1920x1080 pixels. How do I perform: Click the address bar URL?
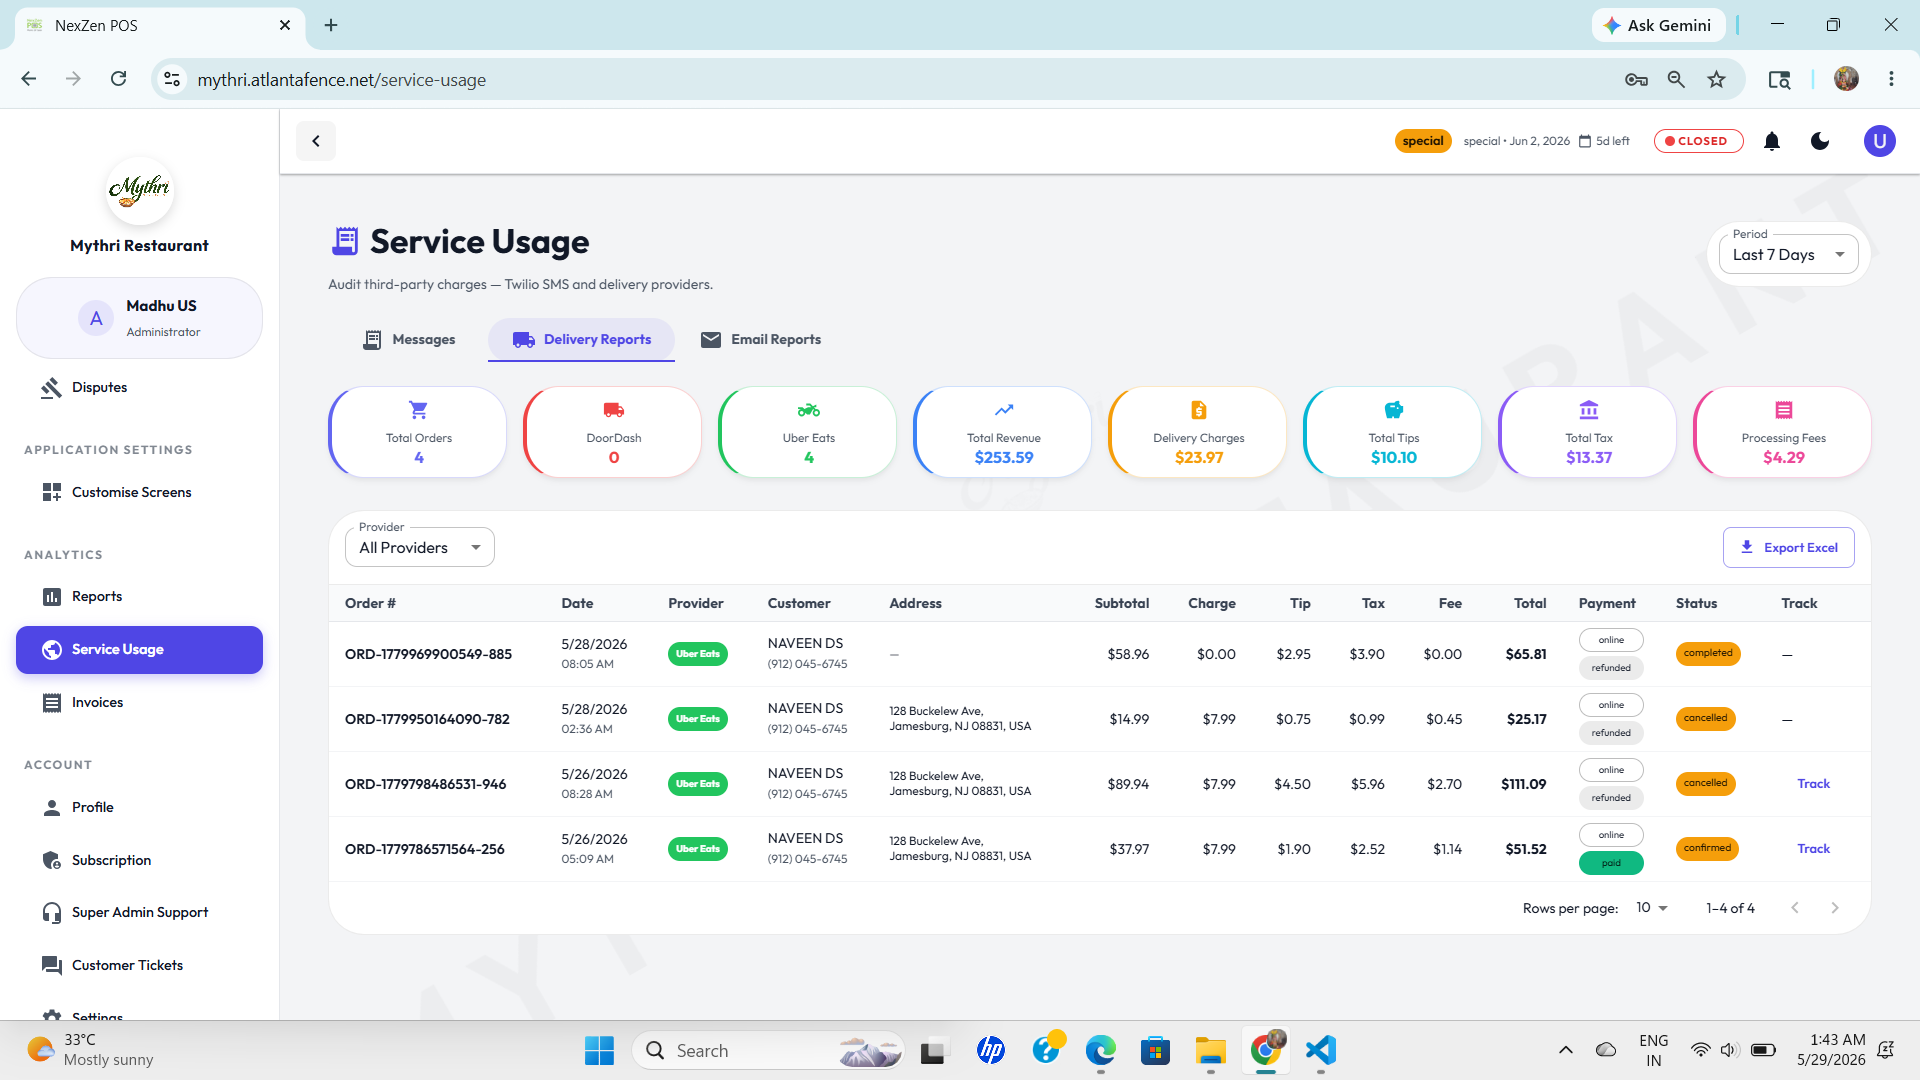coord(341,79)
